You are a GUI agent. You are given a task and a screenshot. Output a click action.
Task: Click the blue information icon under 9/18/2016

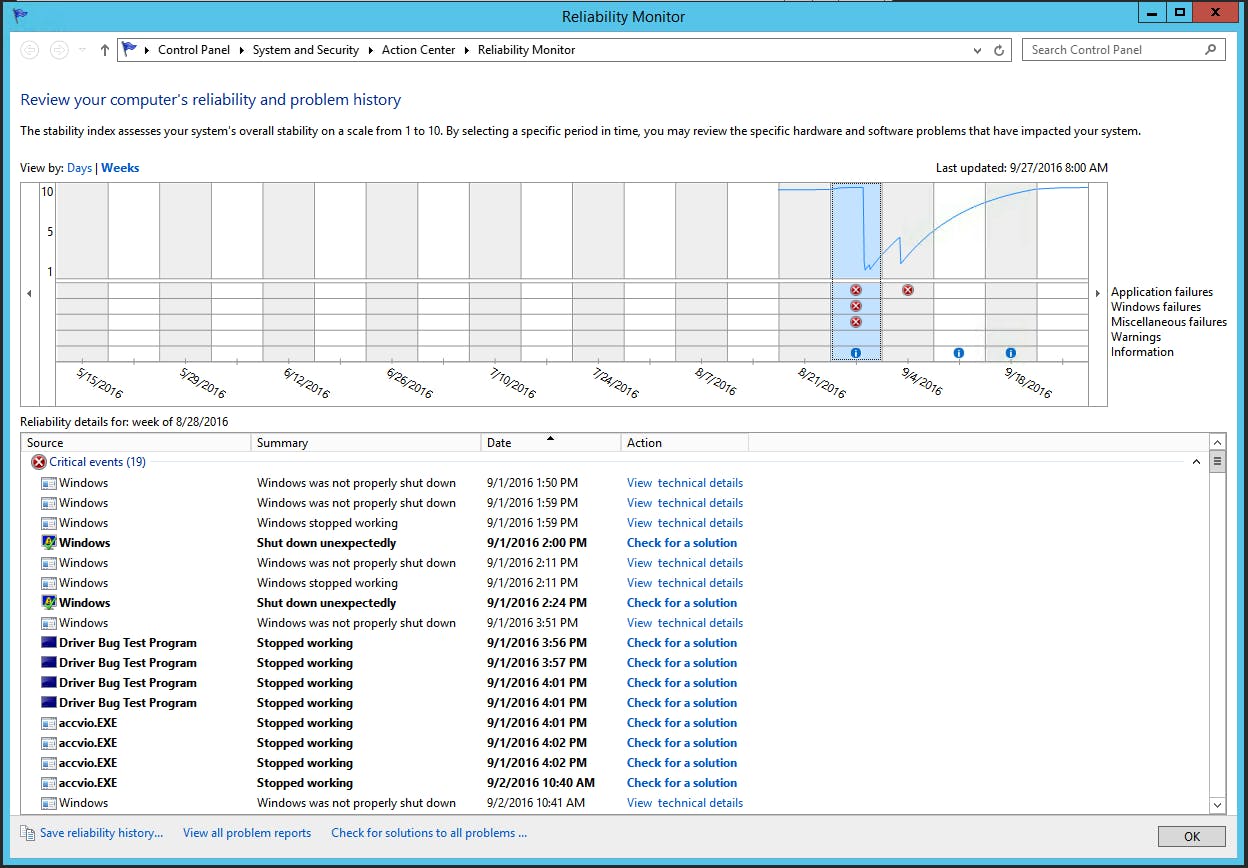pos(1010,352)
